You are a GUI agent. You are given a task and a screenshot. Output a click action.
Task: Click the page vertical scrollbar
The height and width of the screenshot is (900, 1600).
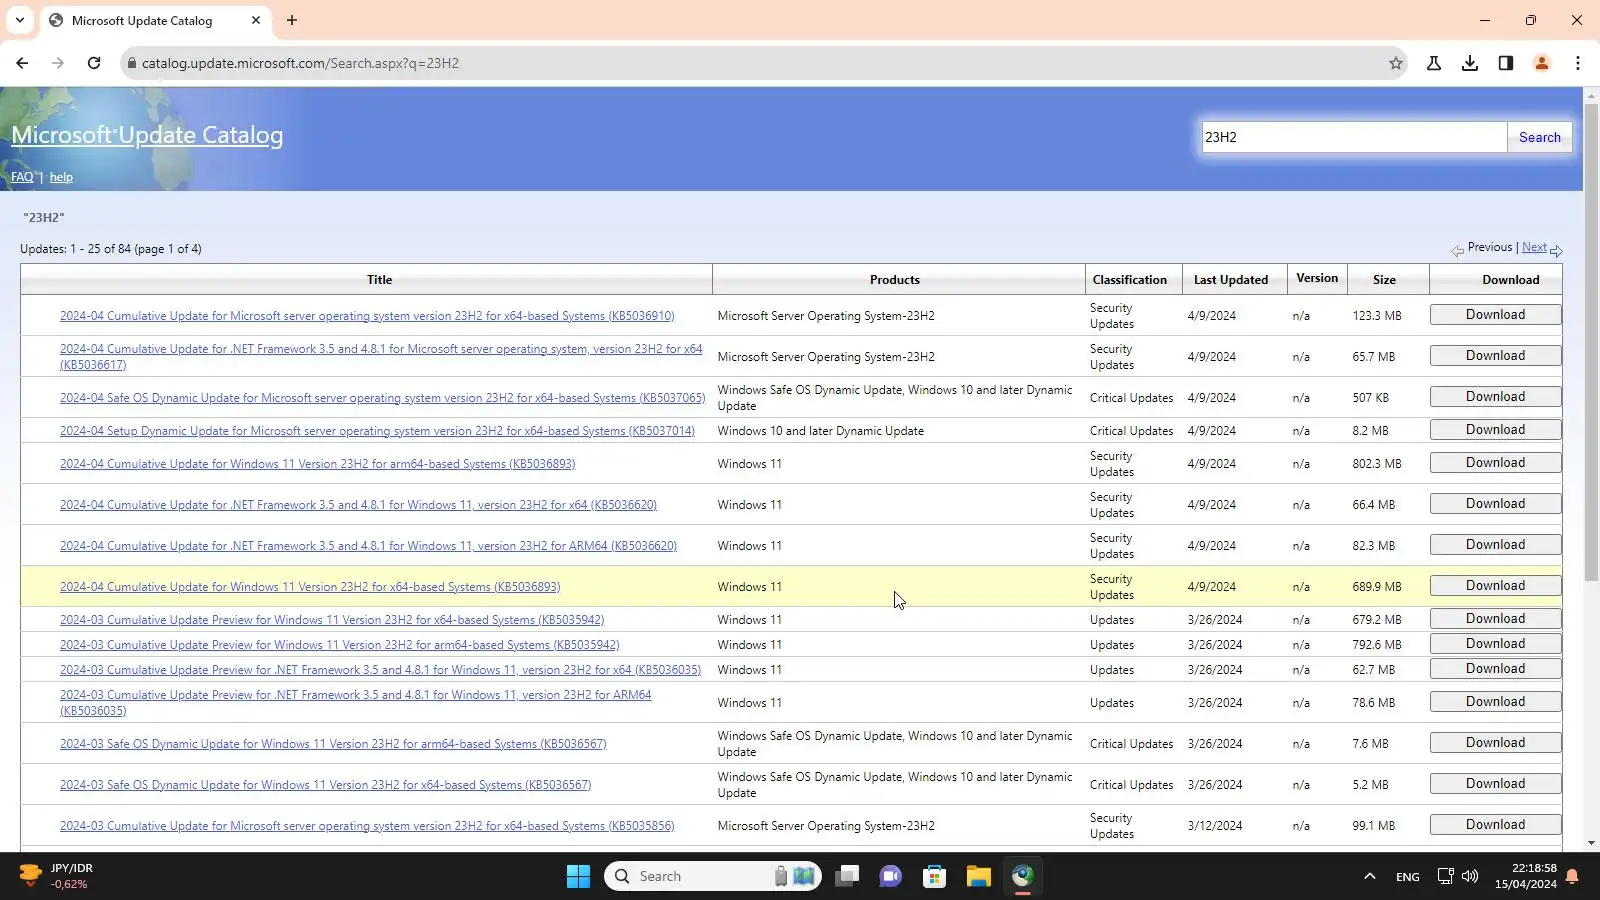point(1591,340)
